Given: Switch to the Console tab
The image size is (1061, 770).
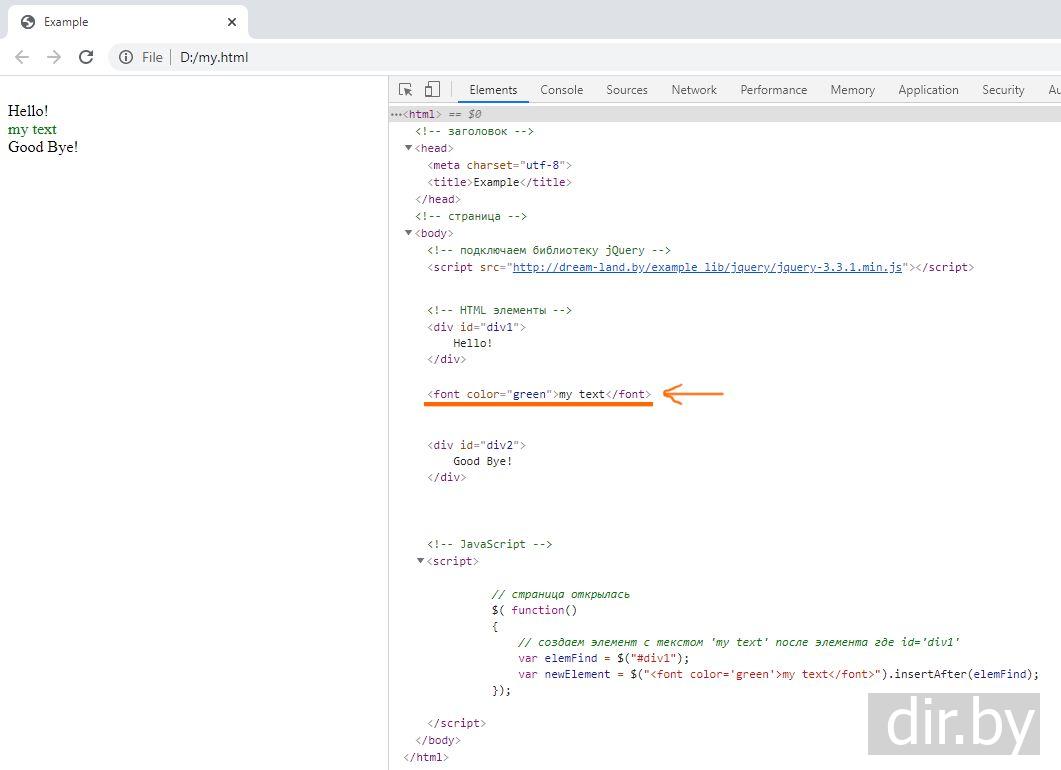Looking at the screenshot, I should click(x=561, y=90).
